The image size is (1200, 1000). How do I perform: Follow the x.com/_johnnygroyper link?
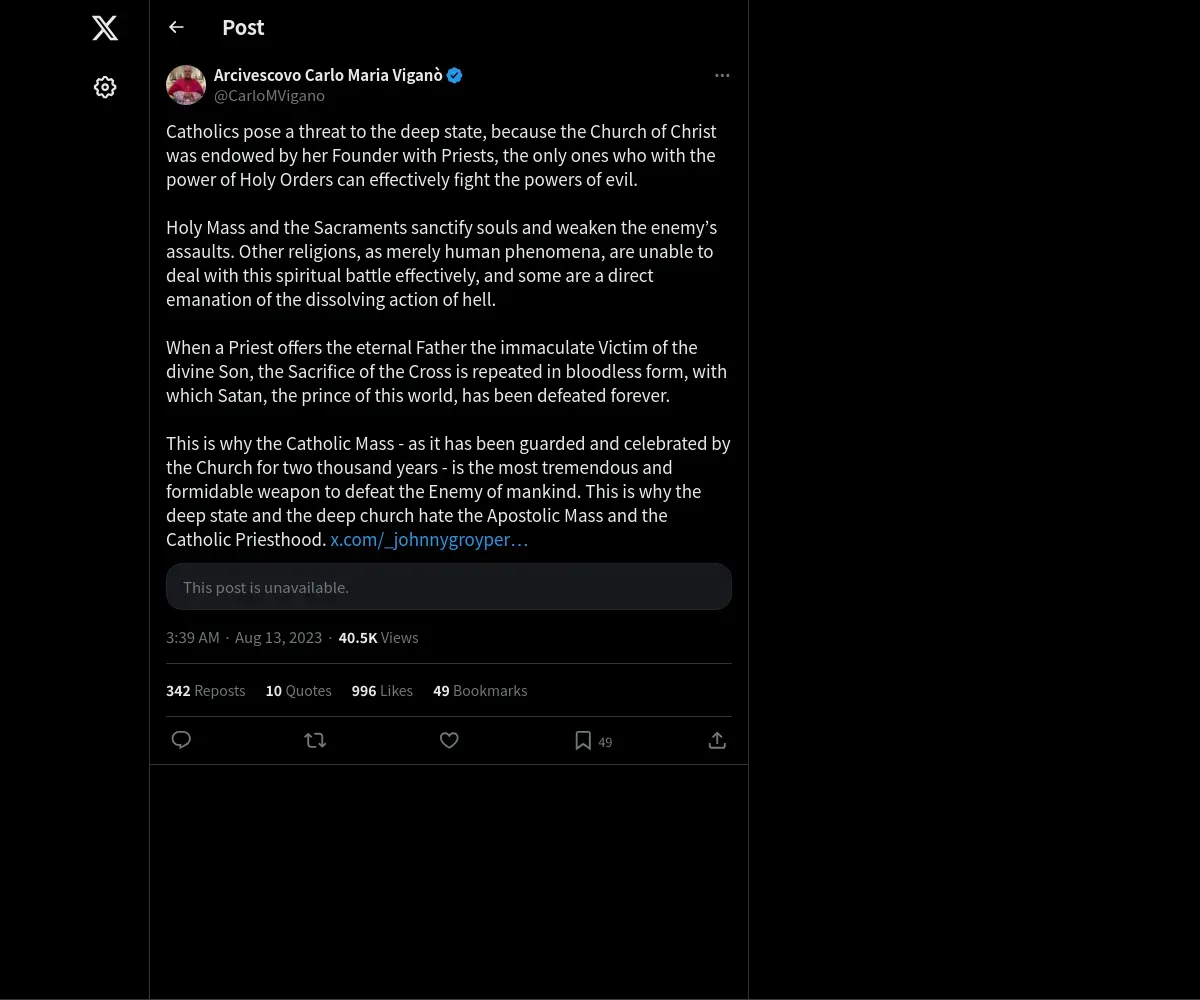tap(429, 540)
